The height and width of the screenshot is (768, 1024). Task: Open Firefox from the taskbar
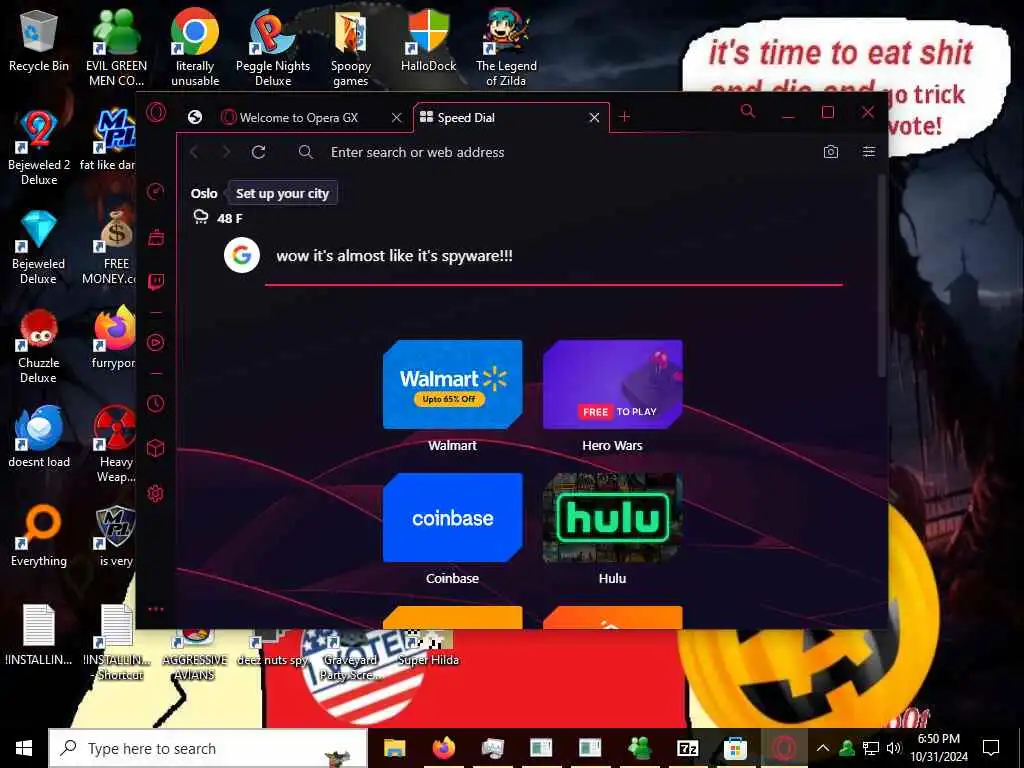click(x=444, y=748)
